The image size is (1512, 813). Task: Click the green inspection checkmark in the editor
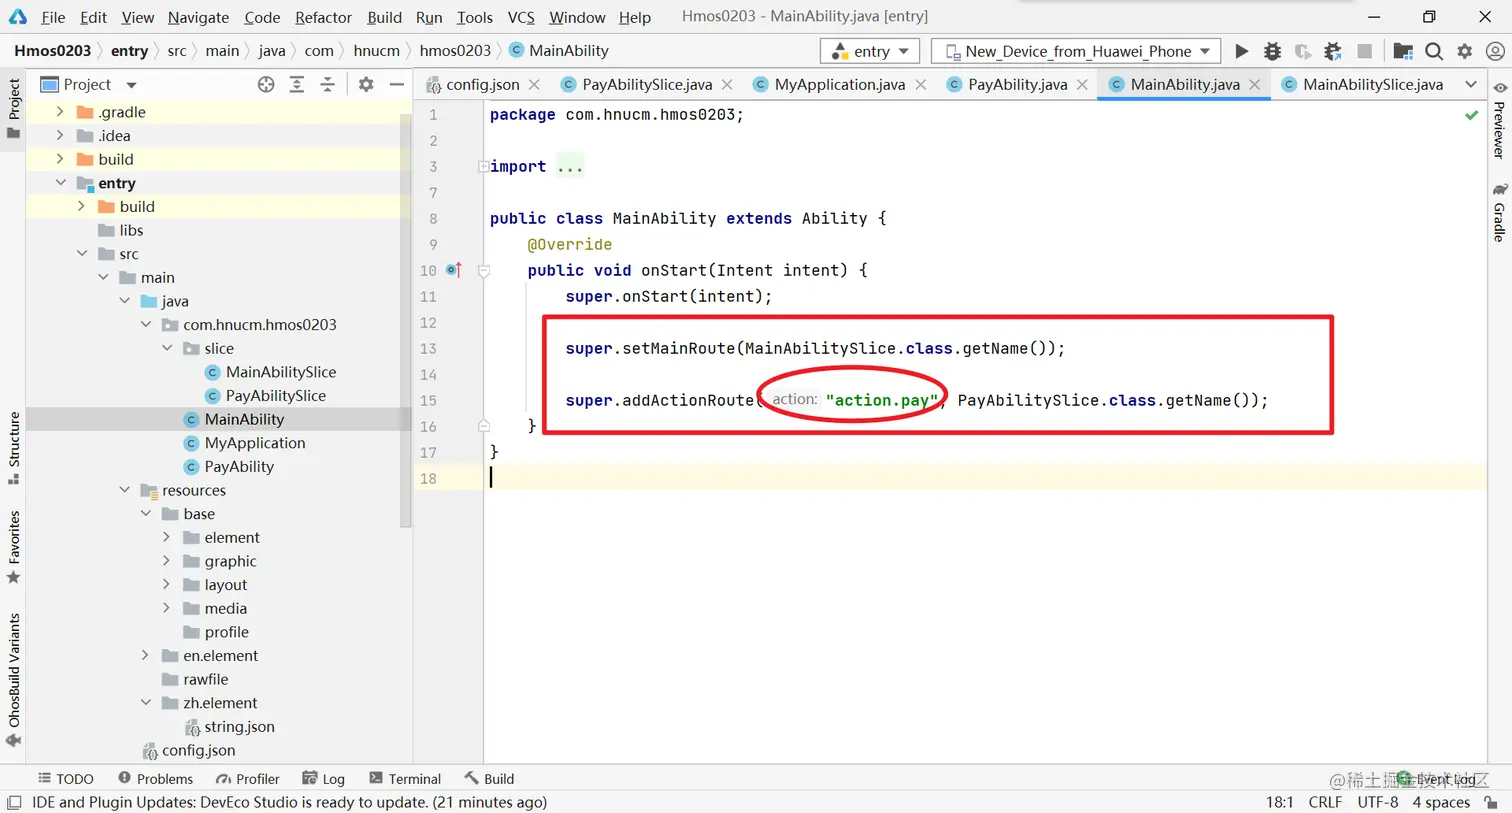pyautogui.click(x=1471, y=115)
